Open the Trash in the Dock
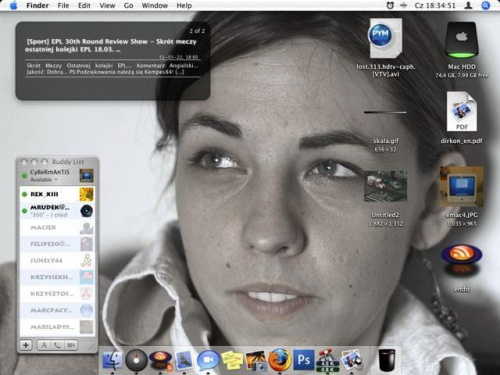500x375 pixels. click(x=387, y=360)
